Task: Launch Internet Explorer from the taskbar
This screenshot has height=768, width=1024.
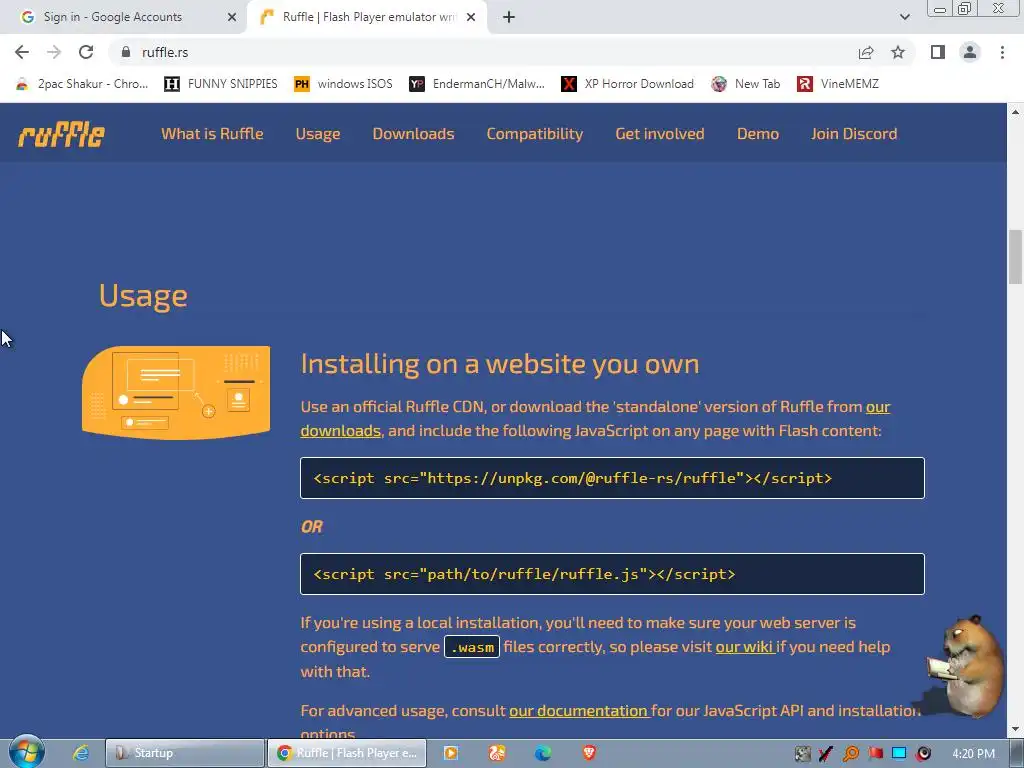Action: tap(80, 753)
